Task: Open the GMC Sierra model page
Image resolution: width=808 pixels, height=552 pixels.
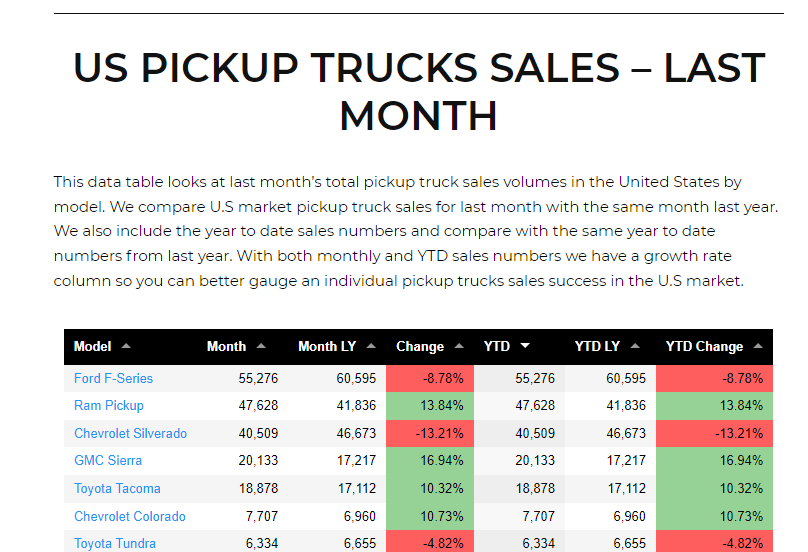Action: [108, 460]
